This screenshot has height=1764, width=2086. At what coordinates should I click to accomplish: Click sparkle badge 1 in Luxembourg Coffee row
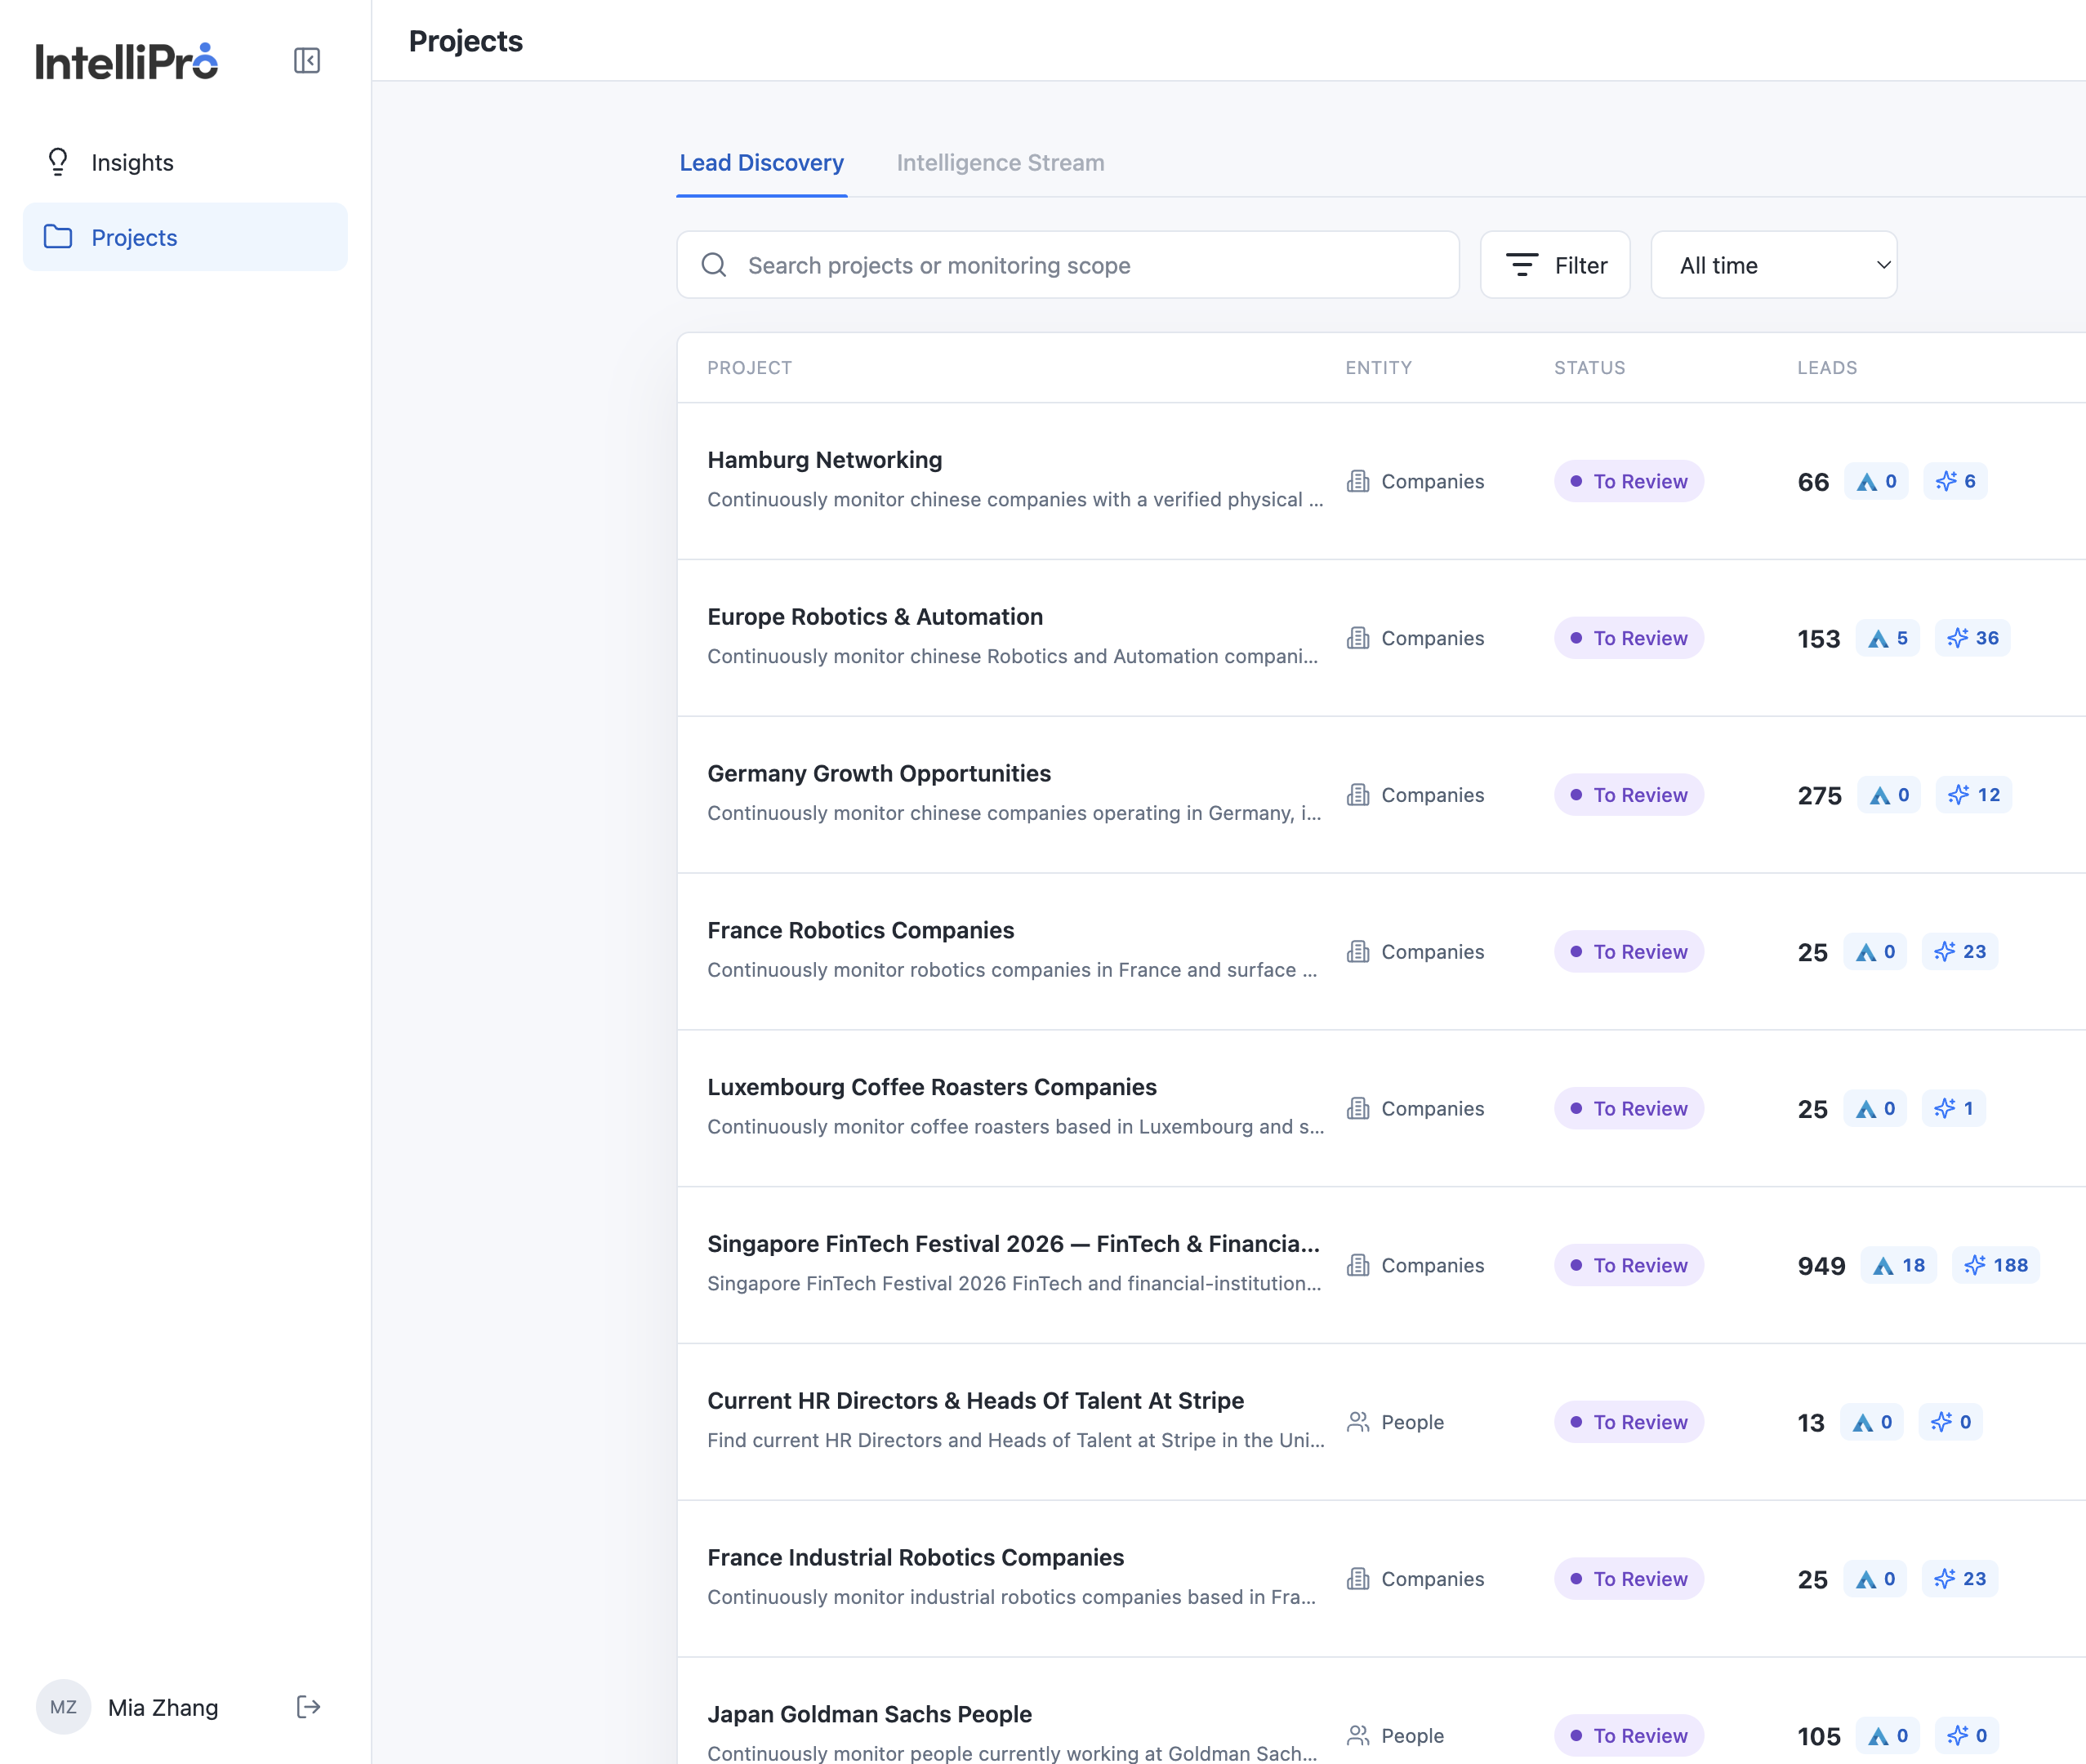click(1953, 1108)
